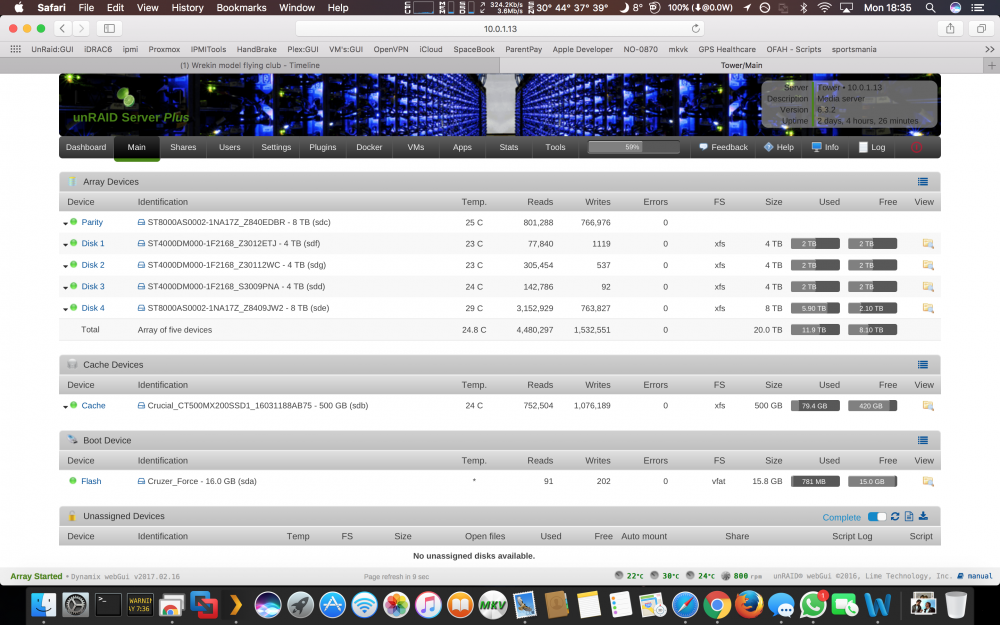Open Chrome from the dock

click(717, 605)
